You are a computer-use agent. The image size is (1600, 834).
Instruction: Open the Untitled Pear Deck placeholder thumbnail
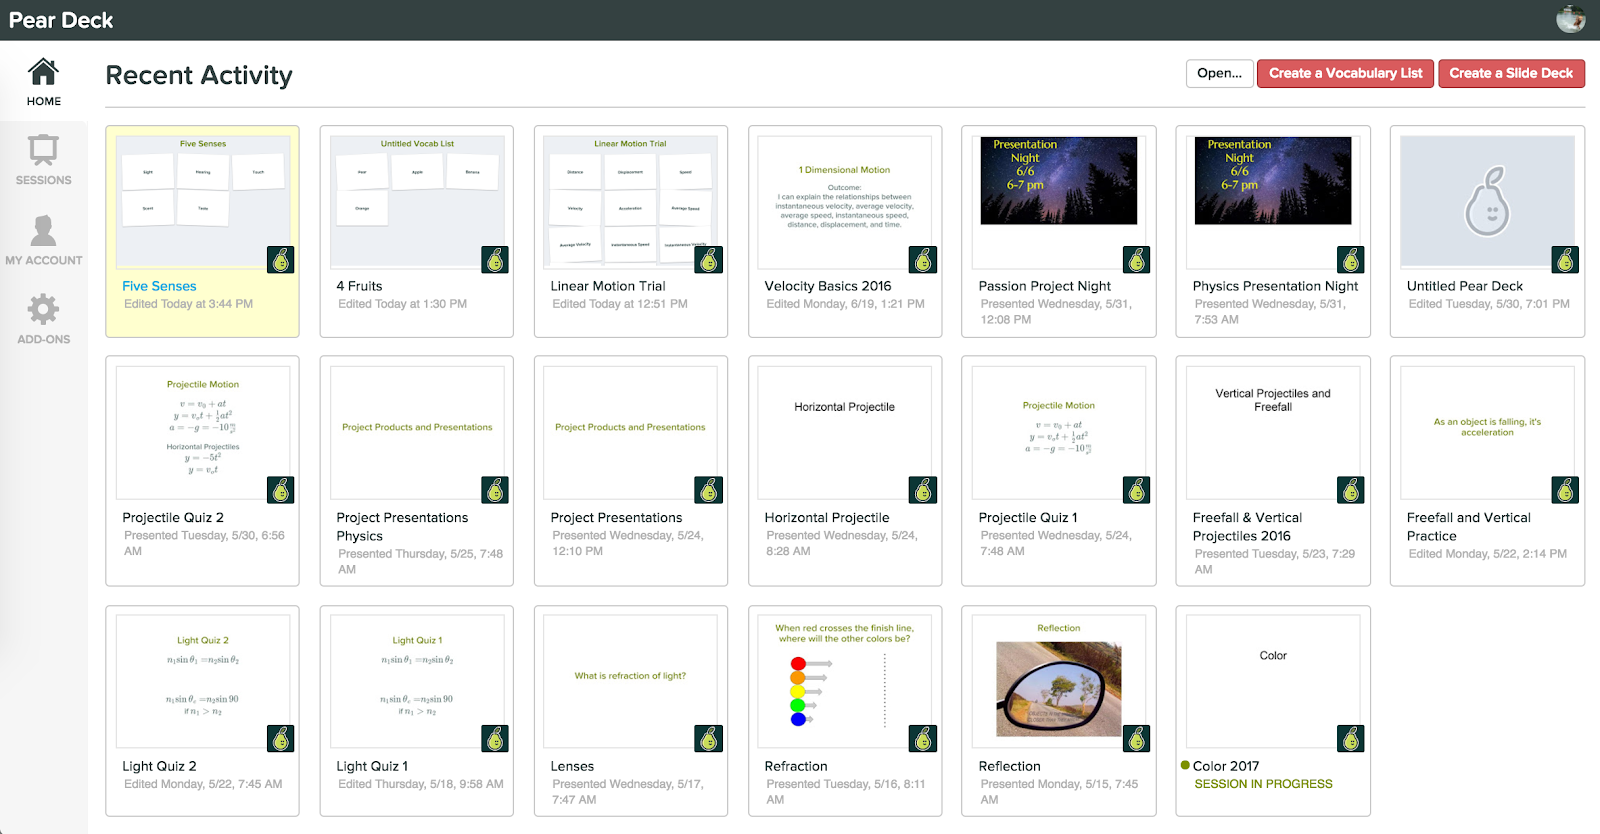tap(1487, 202)
